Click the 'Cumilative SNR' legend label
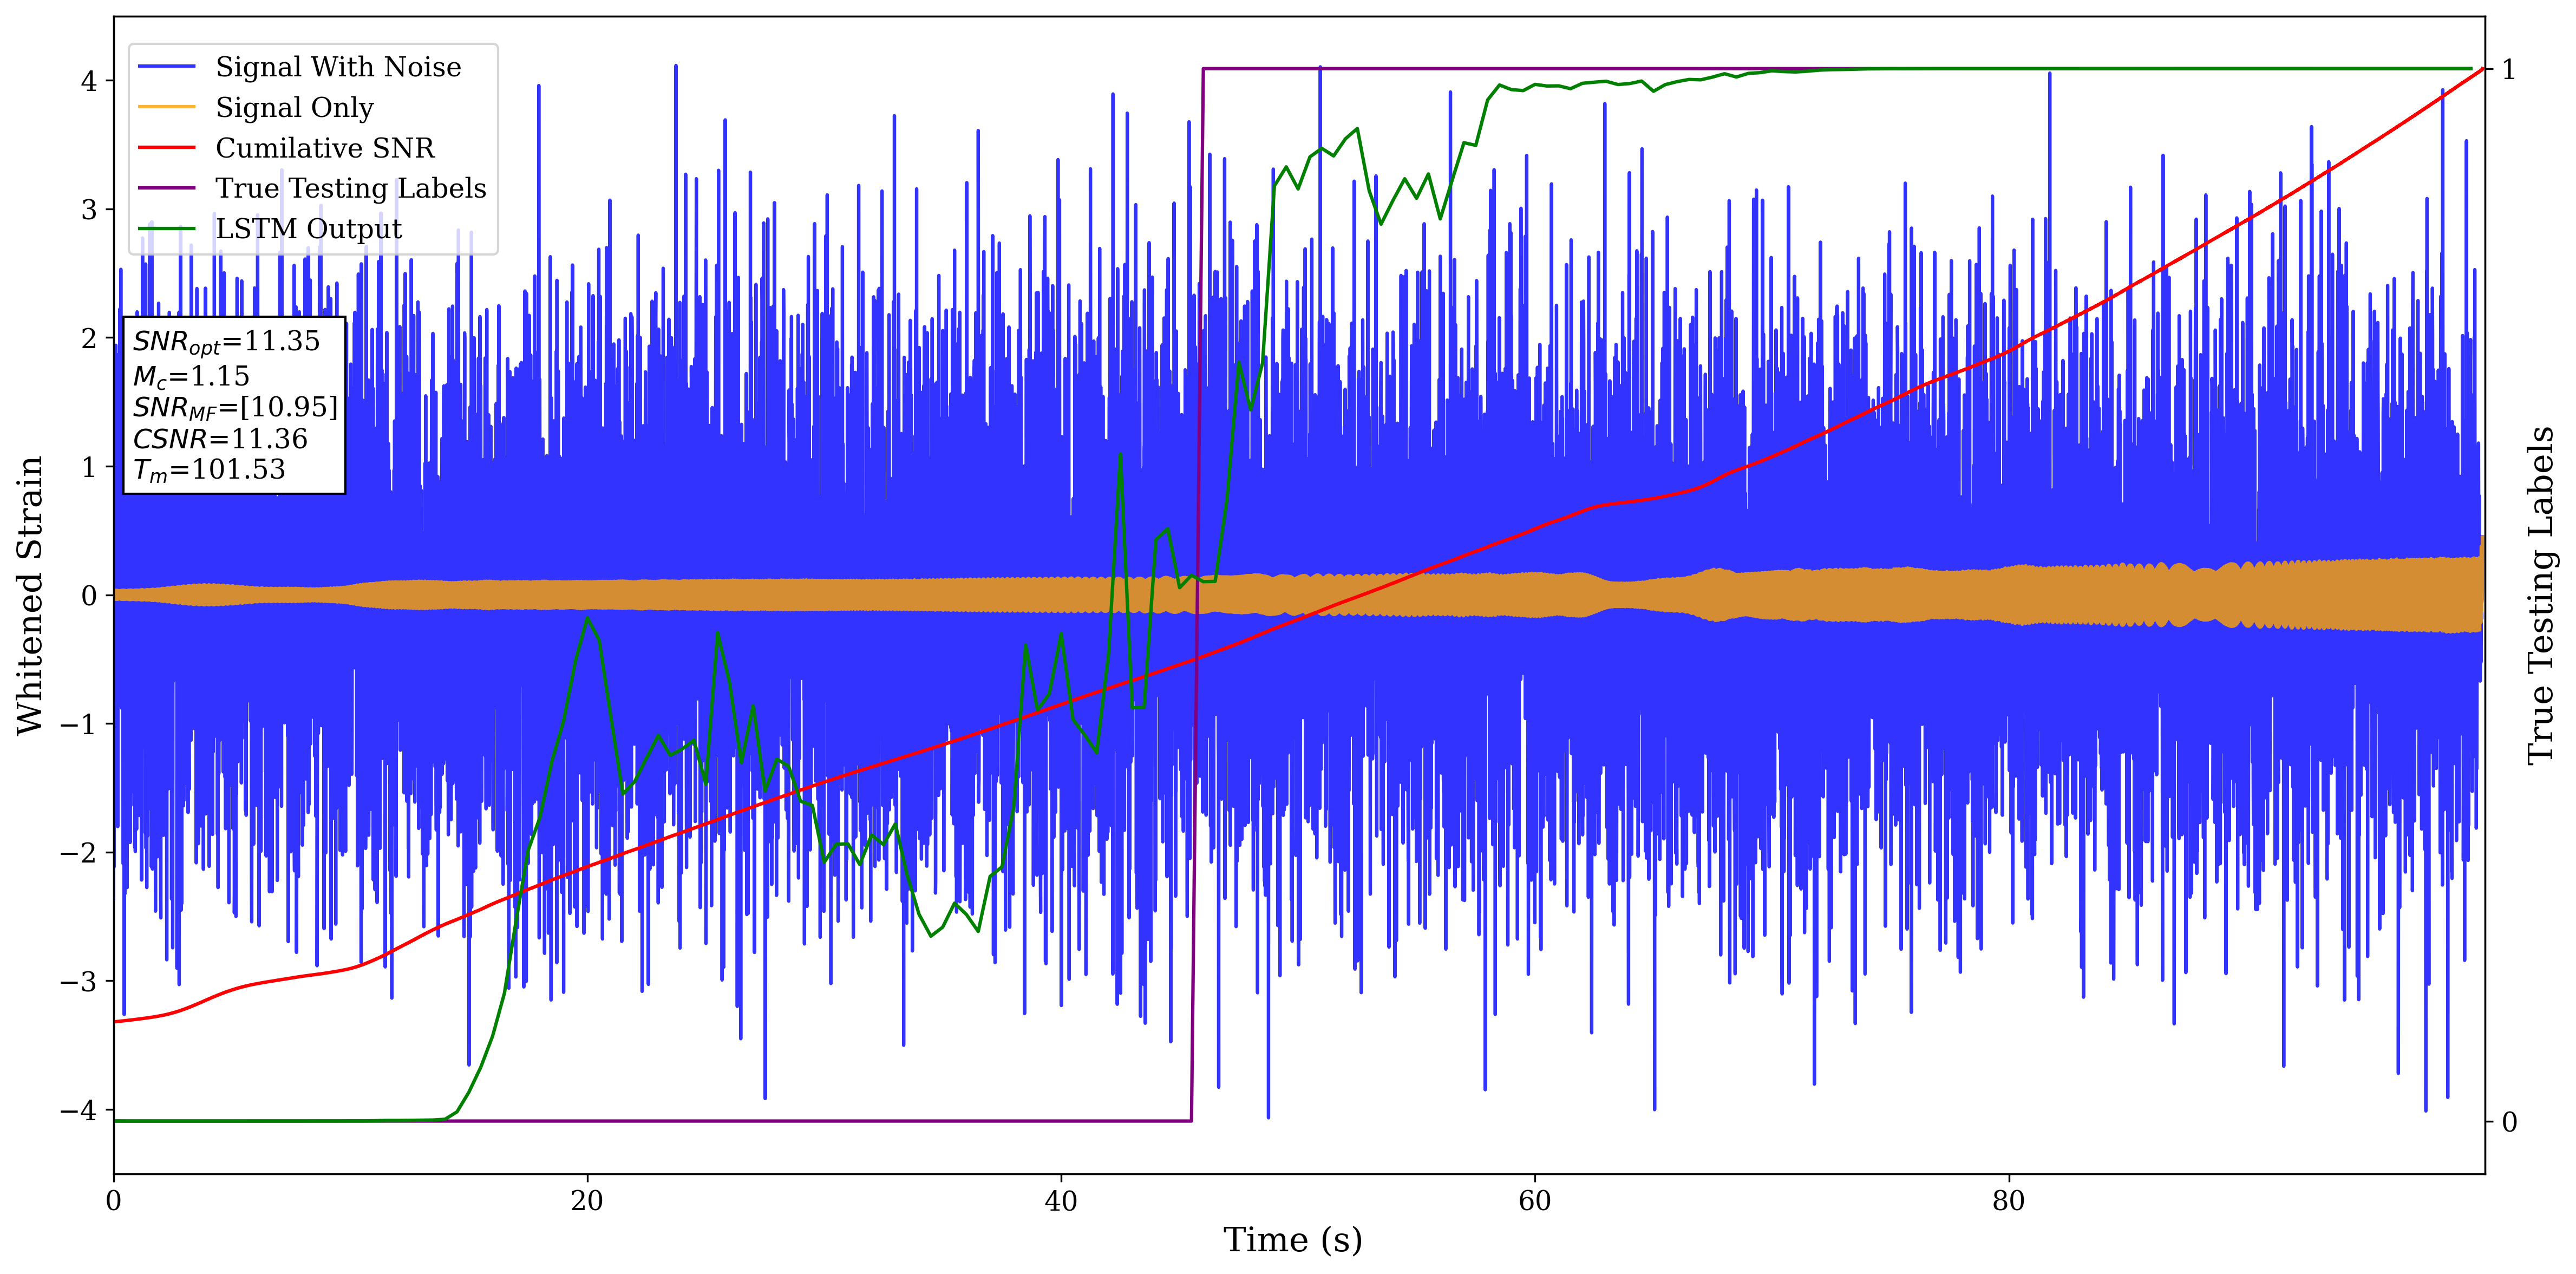Screen dimensions: 2576x1274 point(325,148)
